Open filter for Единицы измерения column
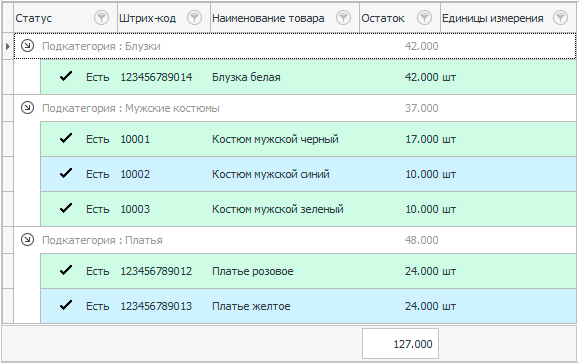The image size is (579, 364). click(560, 17)
